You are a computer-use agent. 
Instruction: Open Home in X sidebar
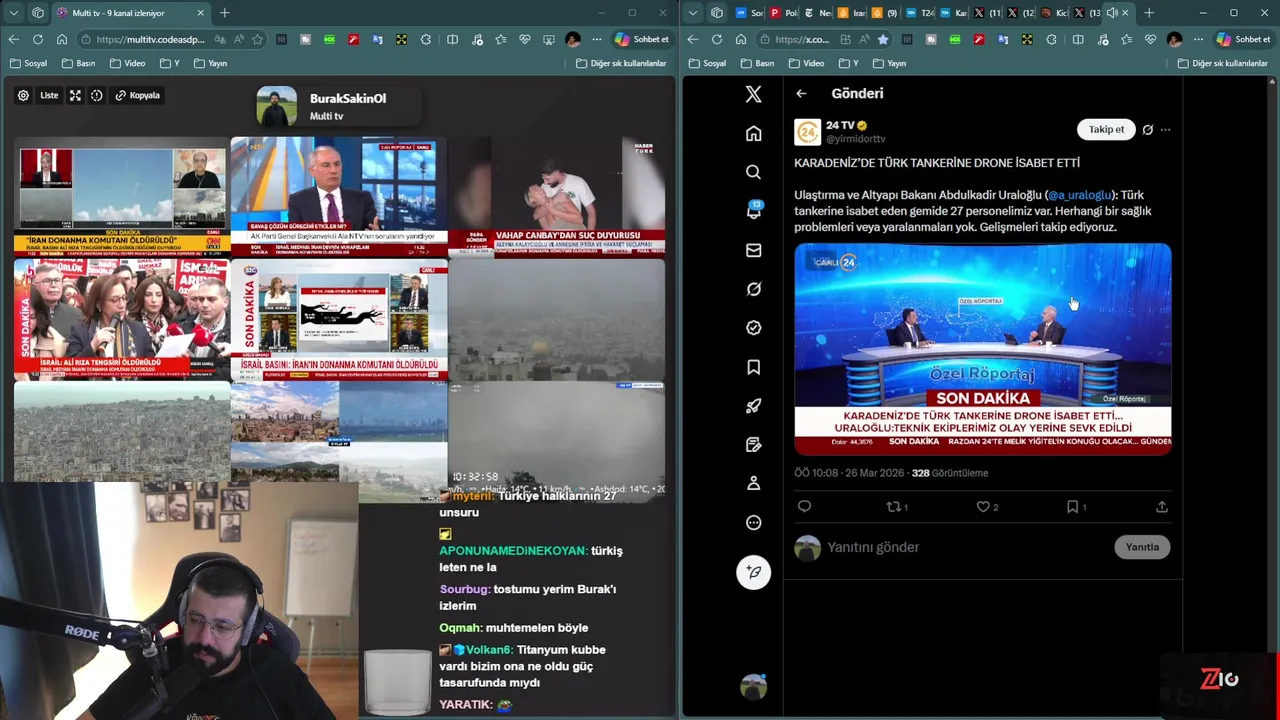[753, 133]
